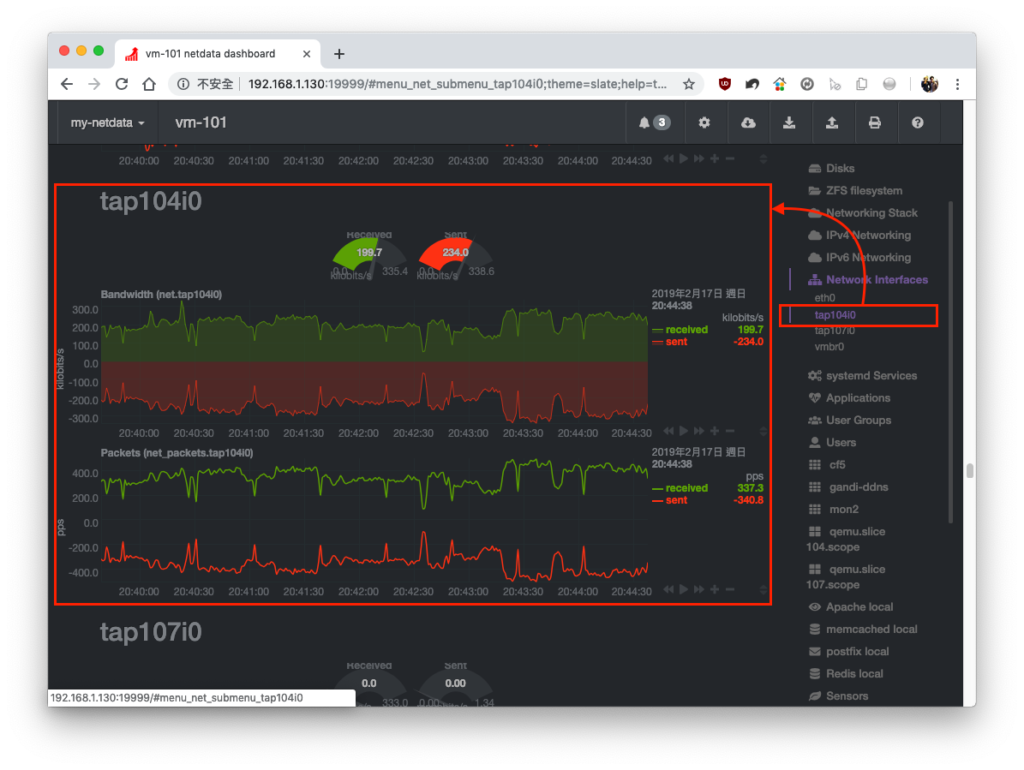Click the page vertical scrollbar thumb
The width and height of the screenshot is (1024, 770).
click(970, 470)
